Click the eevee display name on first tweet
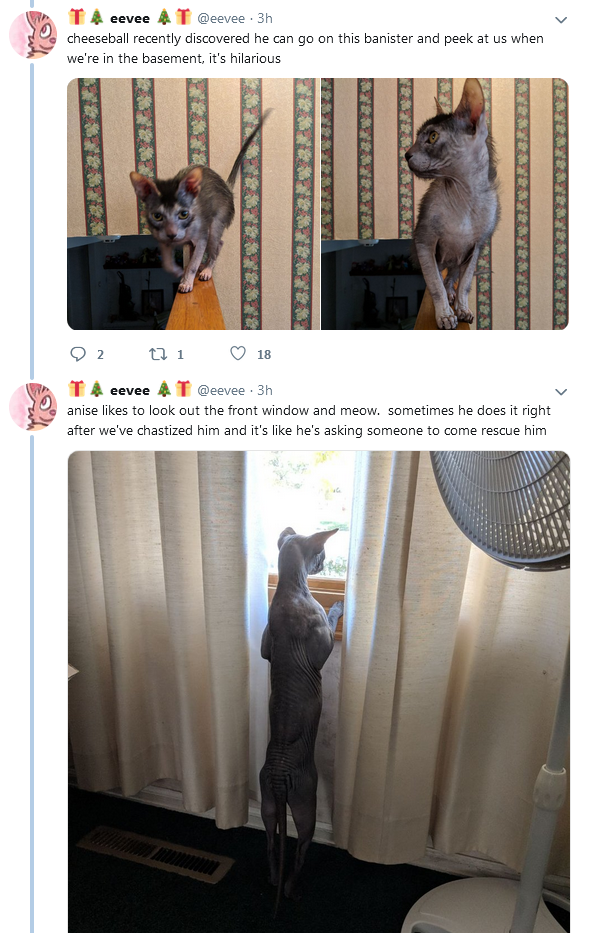The width and height of the screenshot is (594, 933). (x=130, y=18)
